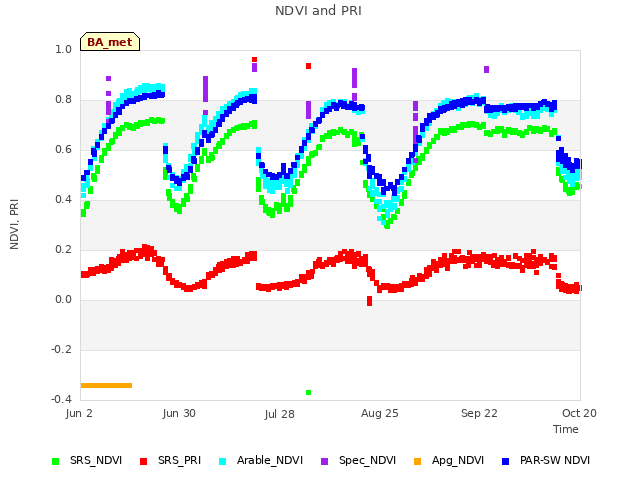Click the 1.0 y-axis tick label
The image size is (640, 480).
point(63,50)
